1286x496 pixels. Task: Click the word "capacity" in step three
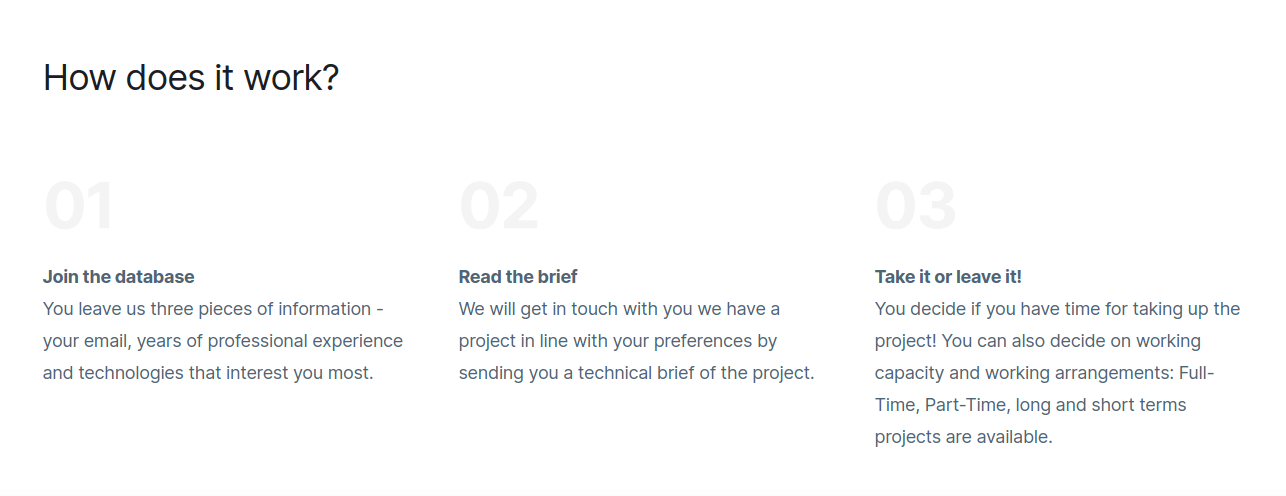[x=910, y=373]
